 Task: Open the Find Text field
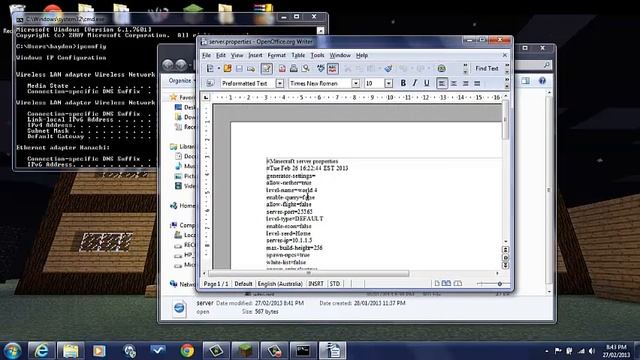pyautogui.click(x=487, y=69)
